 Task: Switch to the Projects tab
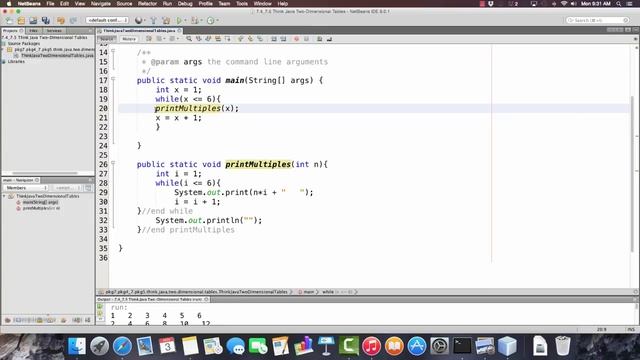click(x=13, y=31)
